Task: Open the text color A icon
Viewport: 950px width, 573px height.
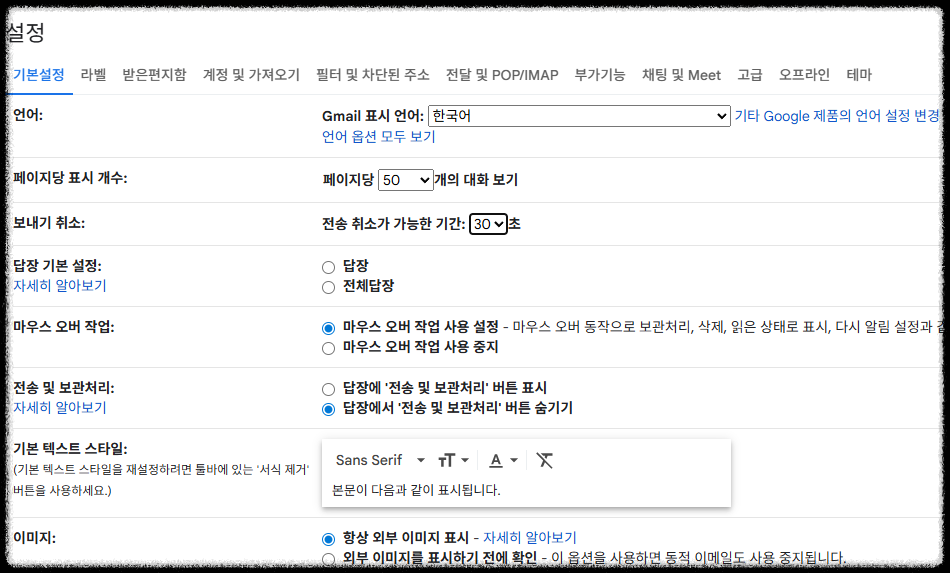Action: pos(503,460)
